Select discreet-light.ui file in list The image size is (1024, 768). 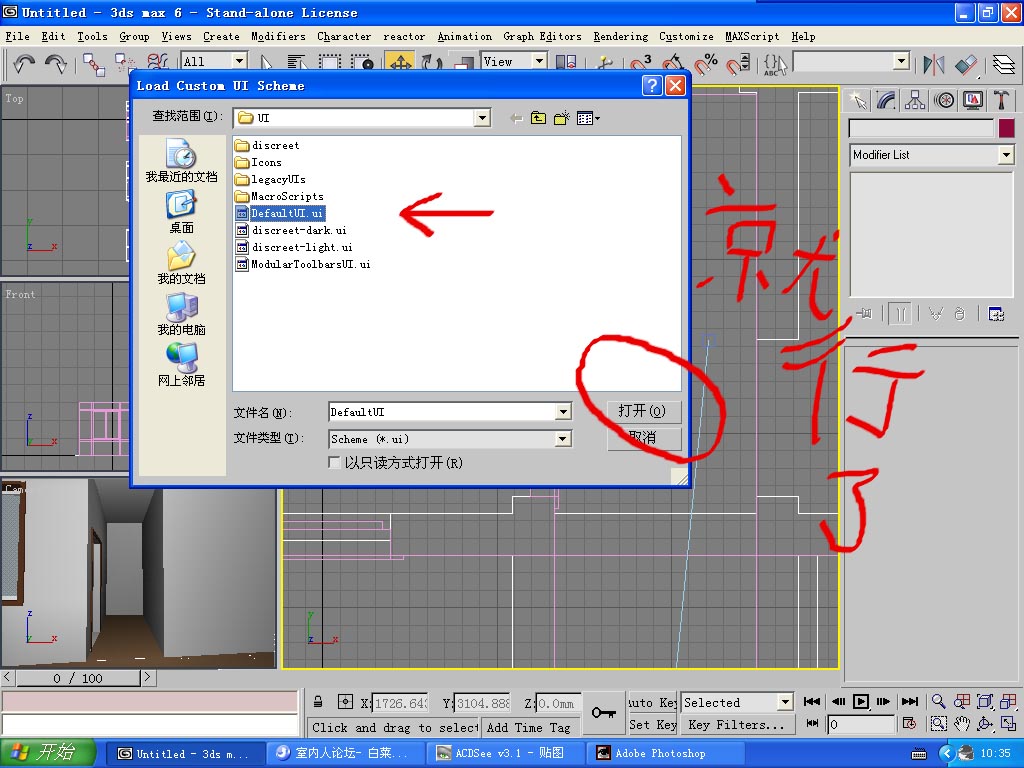[294, 247]
